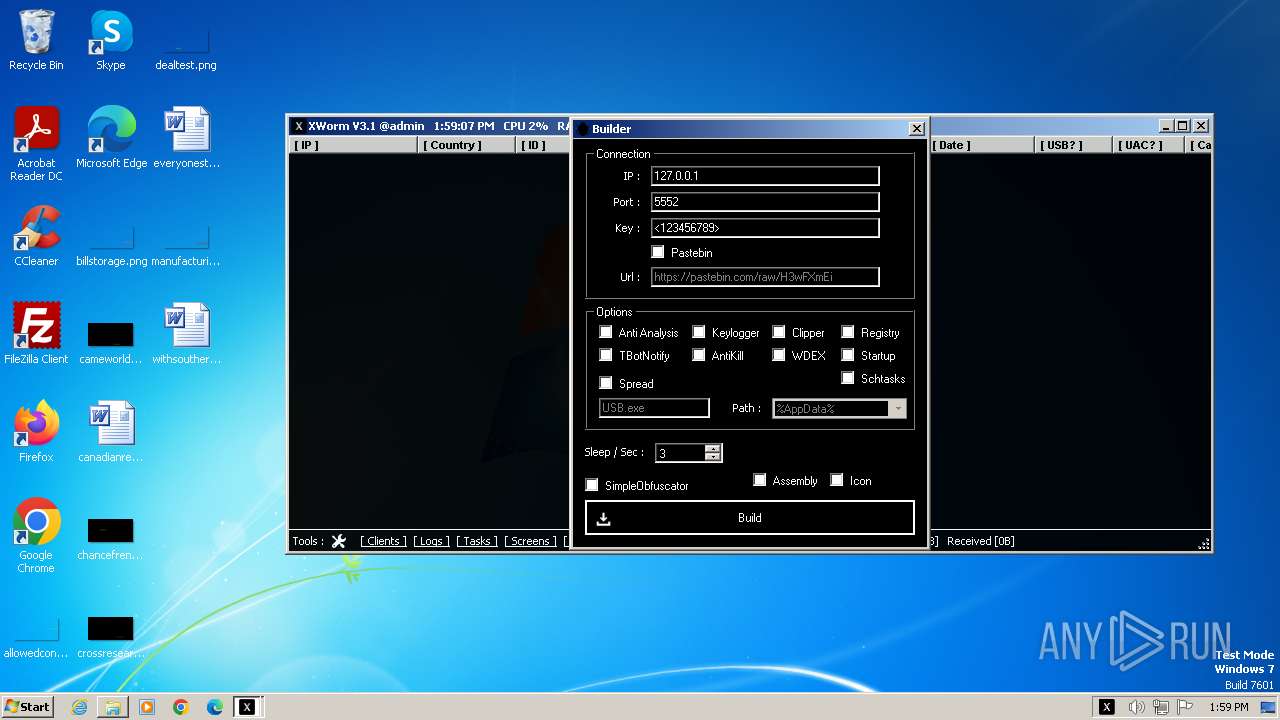Click the XWorm taskbar button
1280x720 pixels.
click(x=247, y=707)
